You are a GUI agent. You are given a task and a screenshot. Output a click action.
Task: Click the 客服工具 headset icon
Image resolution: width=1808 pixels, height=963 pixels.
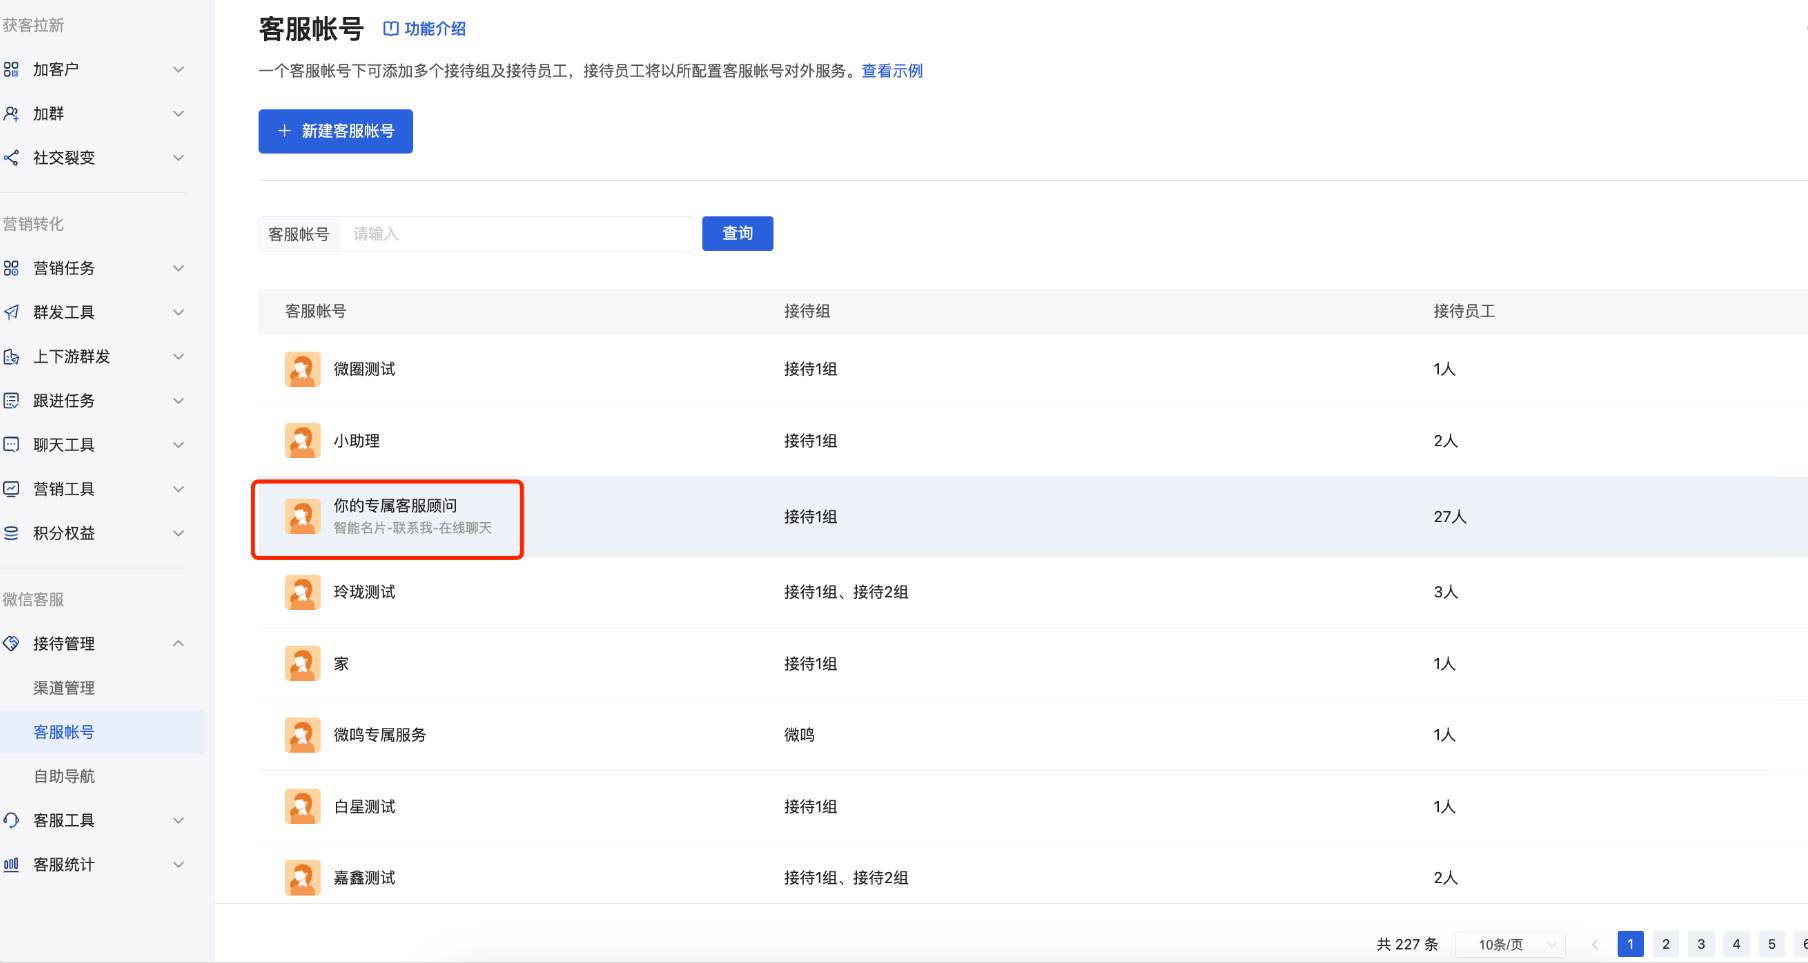(x=11, y=820)
